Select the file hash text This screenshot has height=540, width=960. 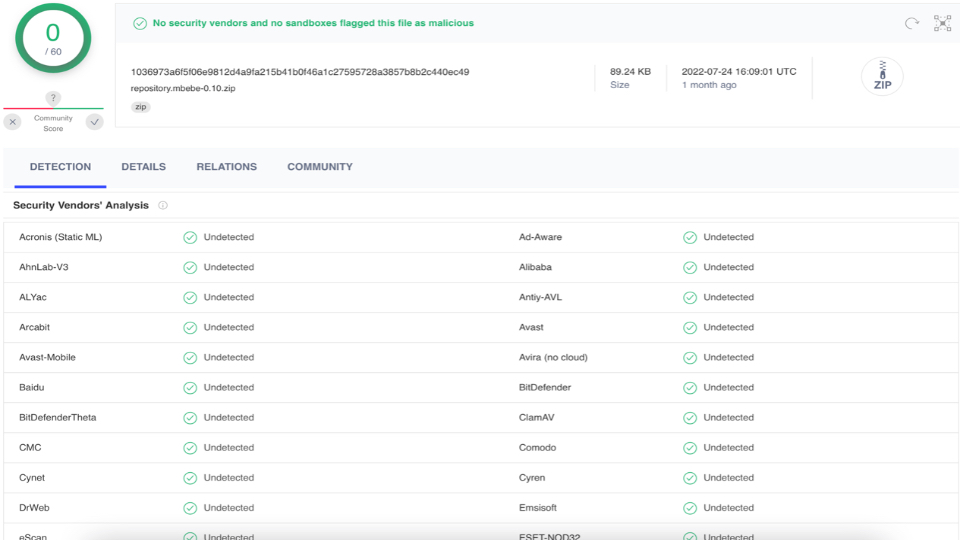[x=300, y=72]
